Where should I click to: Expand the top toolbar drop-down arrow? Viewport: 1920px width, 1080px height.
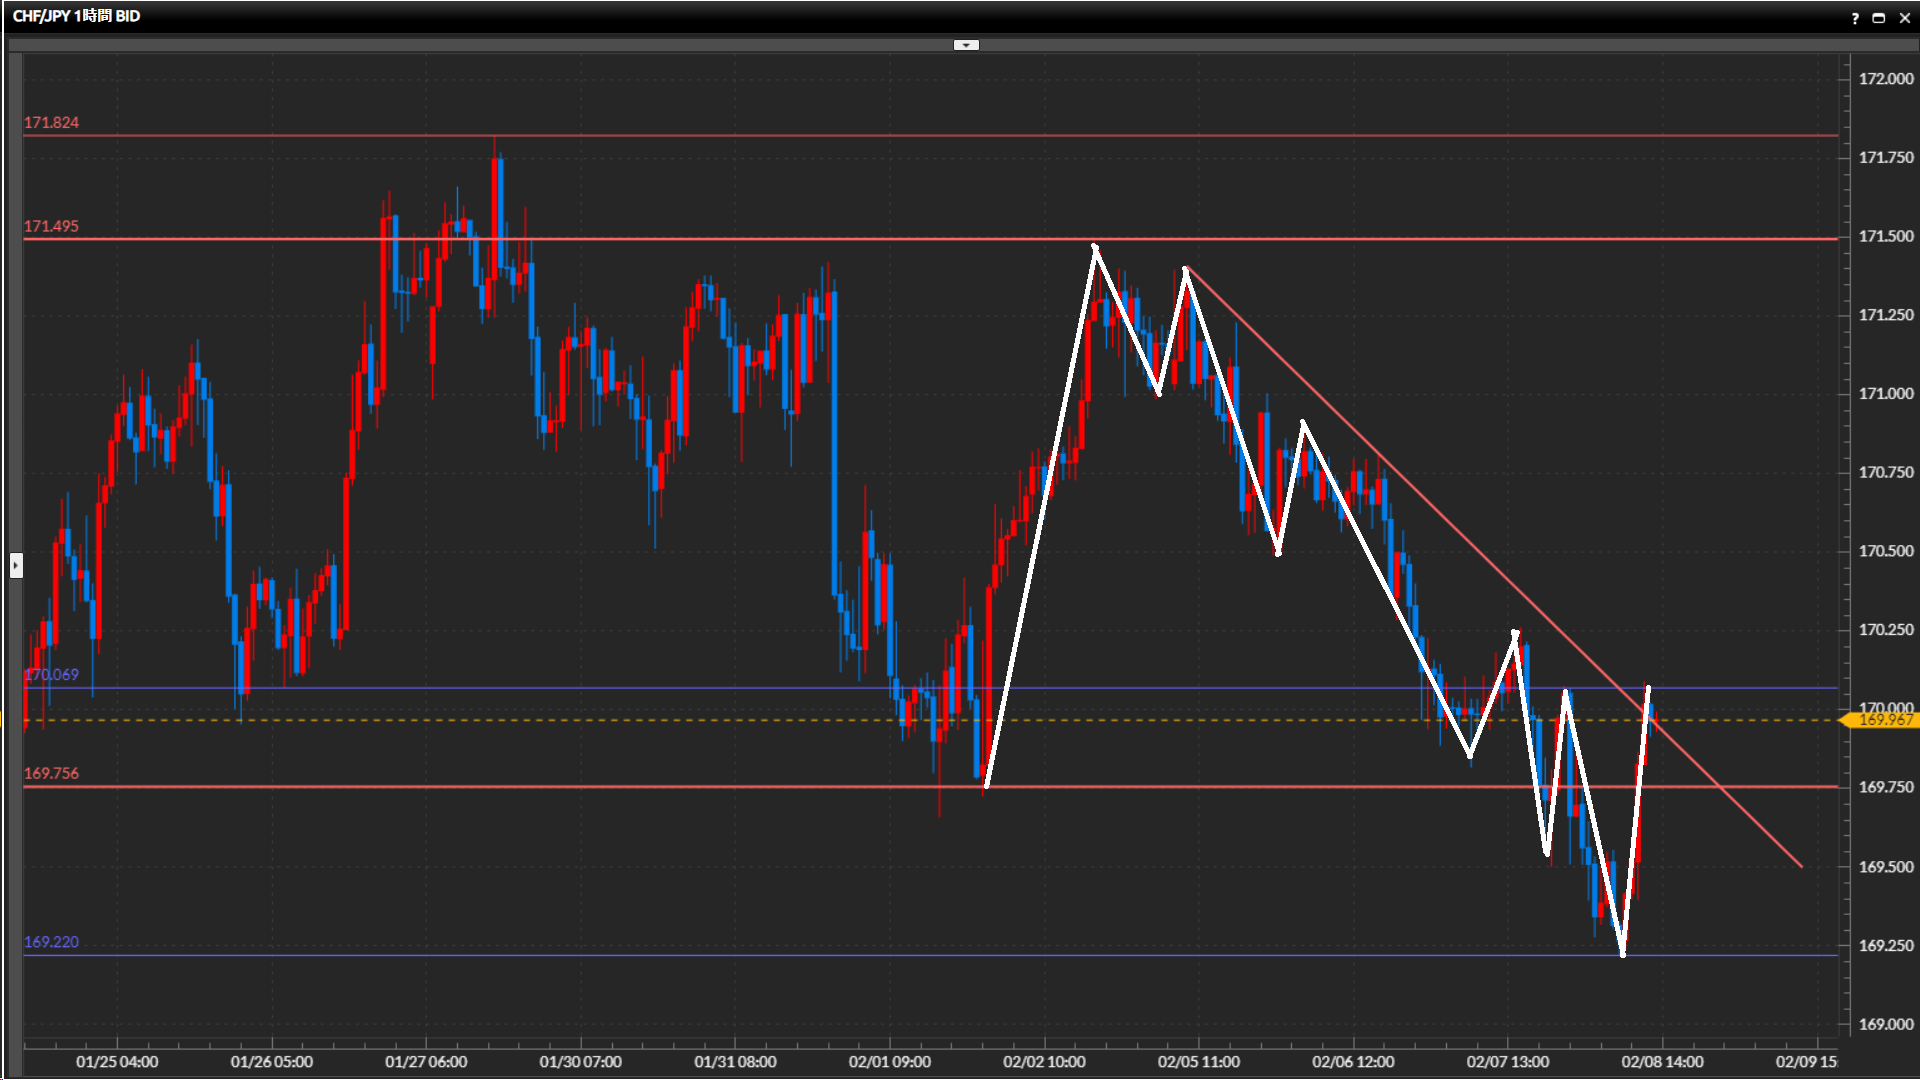pyautogui.click(x=966, y=45)
